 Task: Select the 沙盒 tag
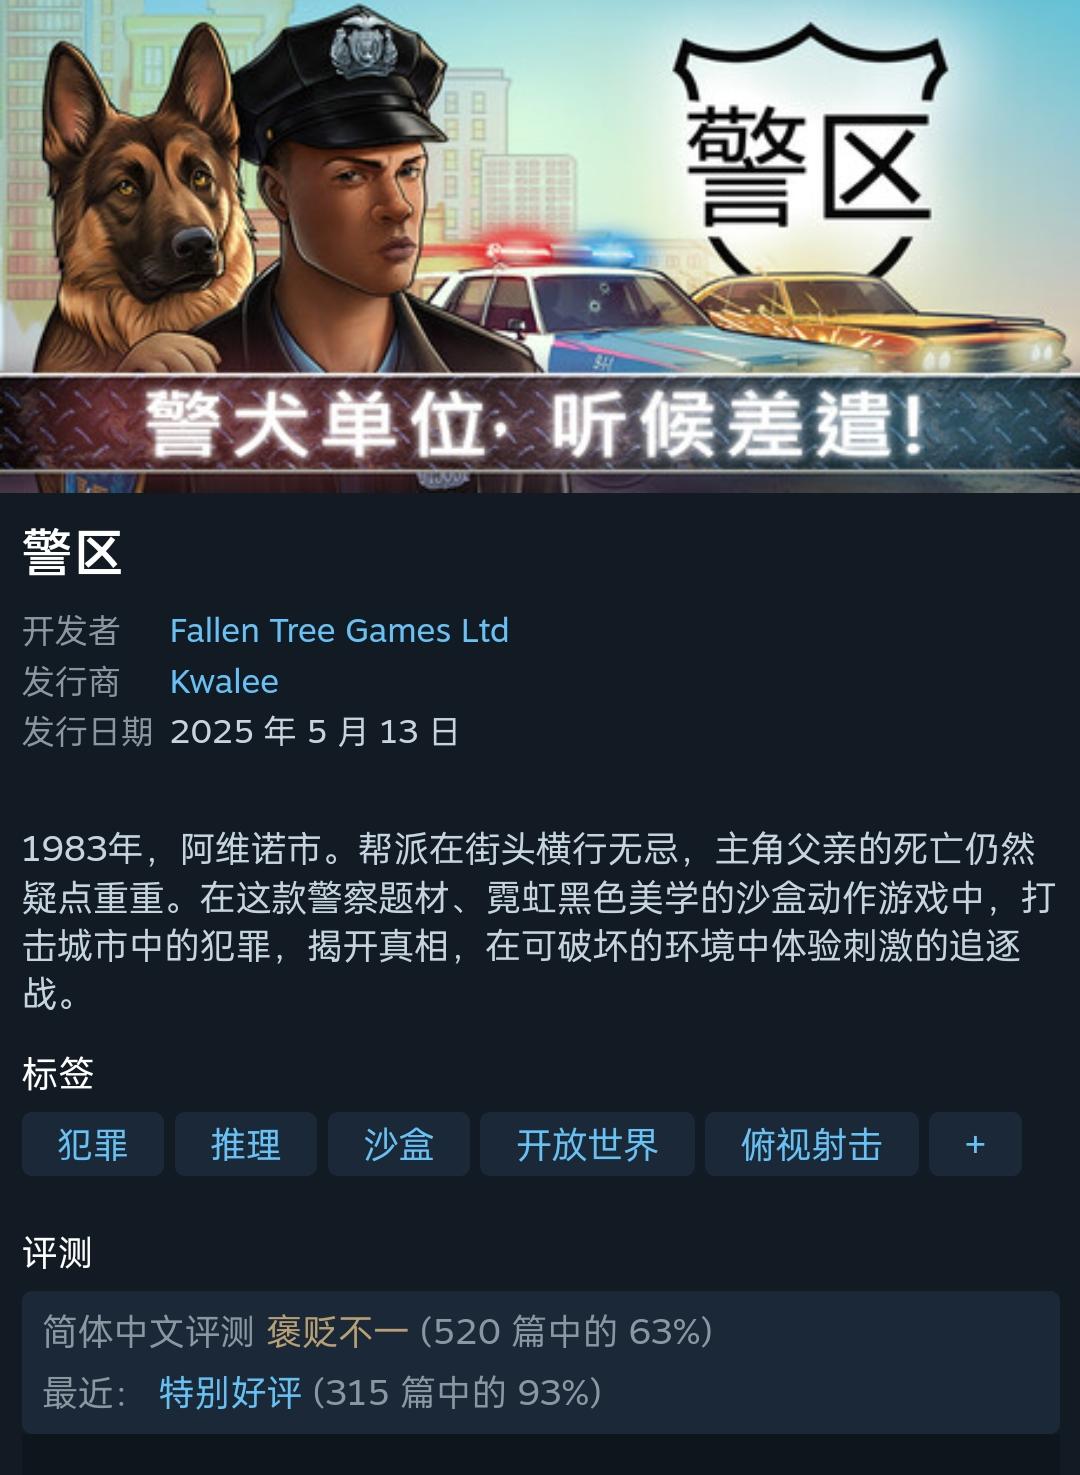click(x=399, y=1144)
